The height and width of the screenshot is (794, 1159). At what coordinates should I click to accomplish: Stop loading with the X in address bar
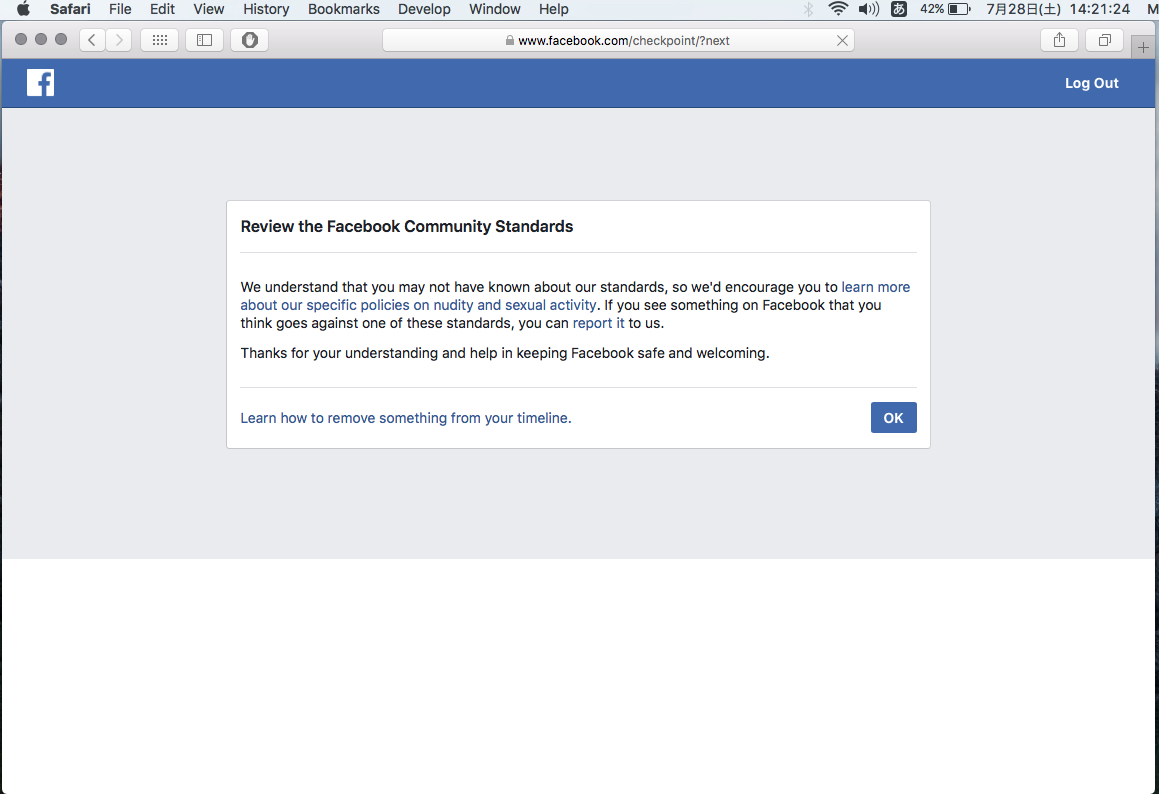842,41
